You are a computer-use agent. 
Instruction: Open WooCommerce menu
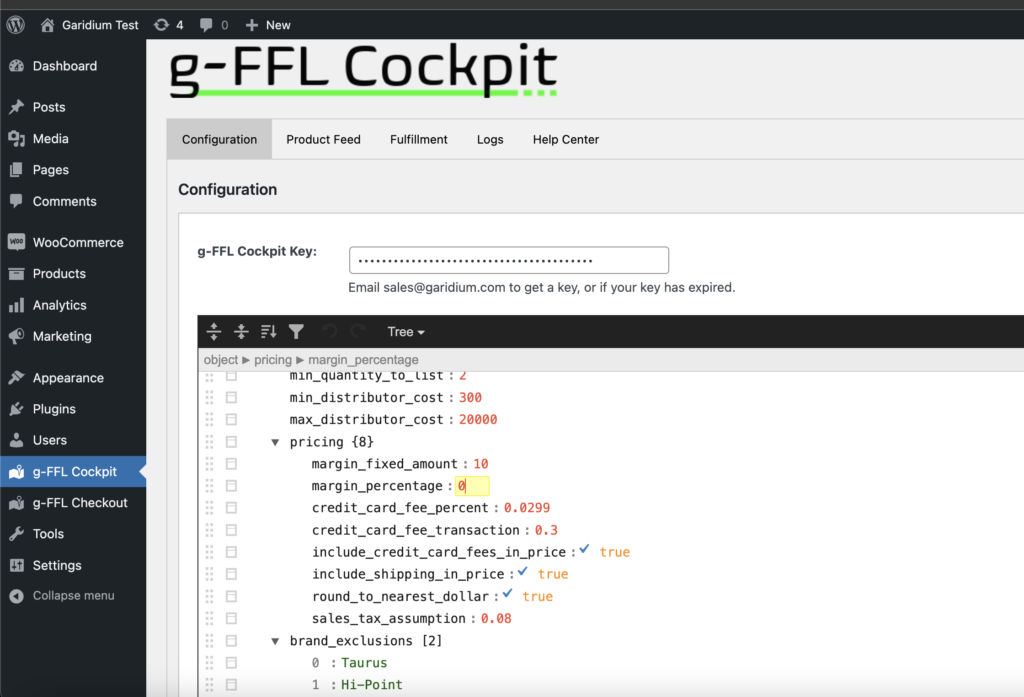click(78, 242)
